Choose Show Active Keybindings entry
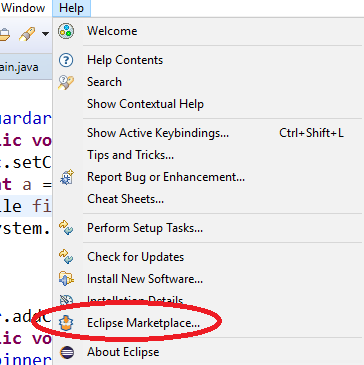This screenshot has width=364, height=365. pyautogui.click(x=208, y=133)
